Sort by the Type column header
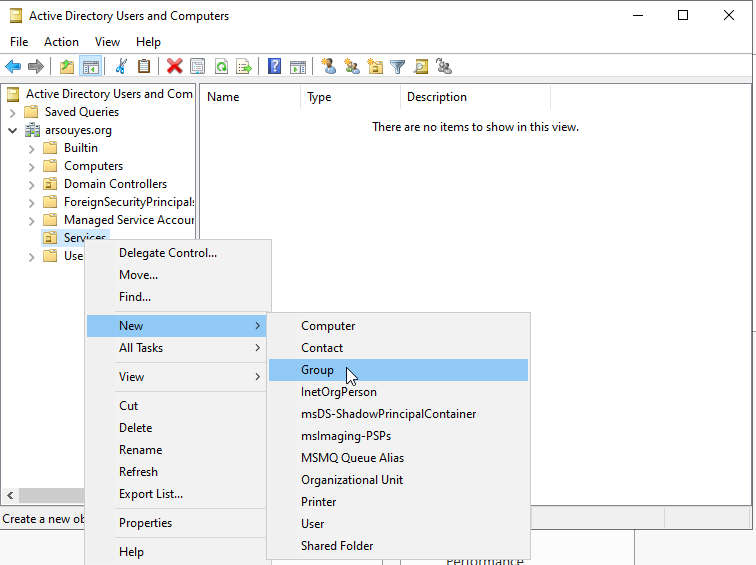 point(351,97)
